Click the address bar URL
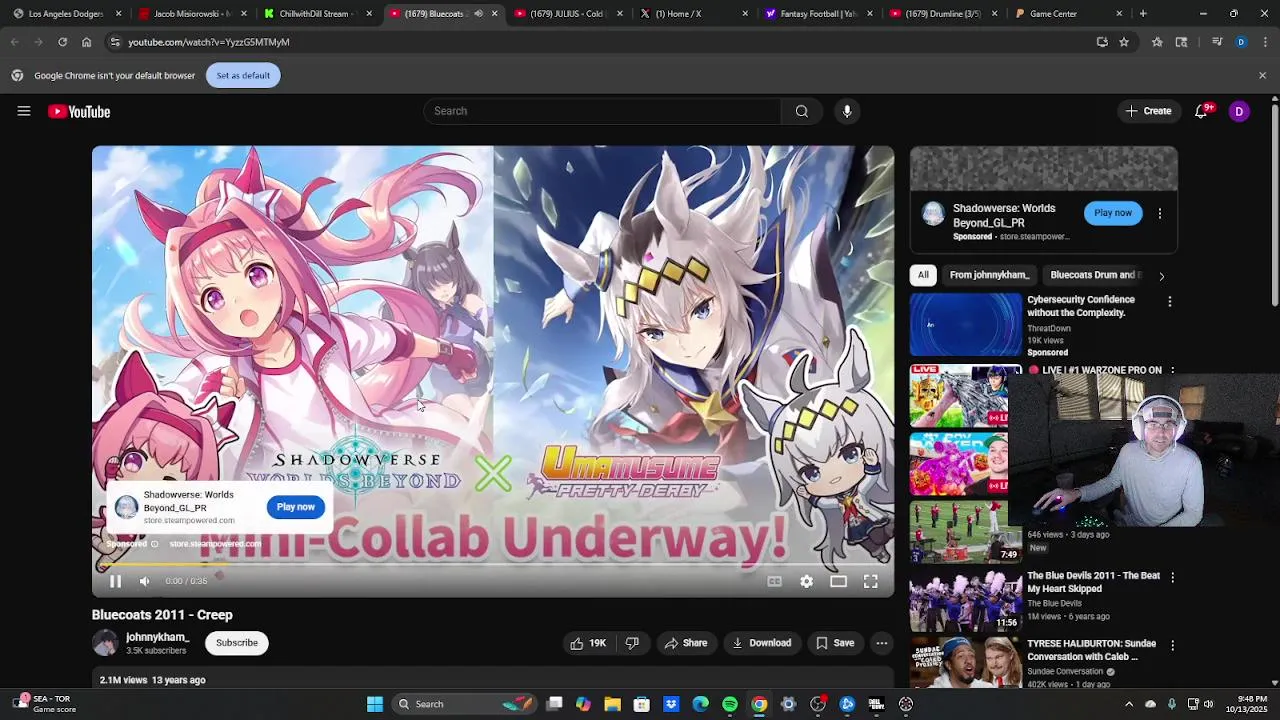Viewport: 1280px width, 720px height. coord(209,42)
